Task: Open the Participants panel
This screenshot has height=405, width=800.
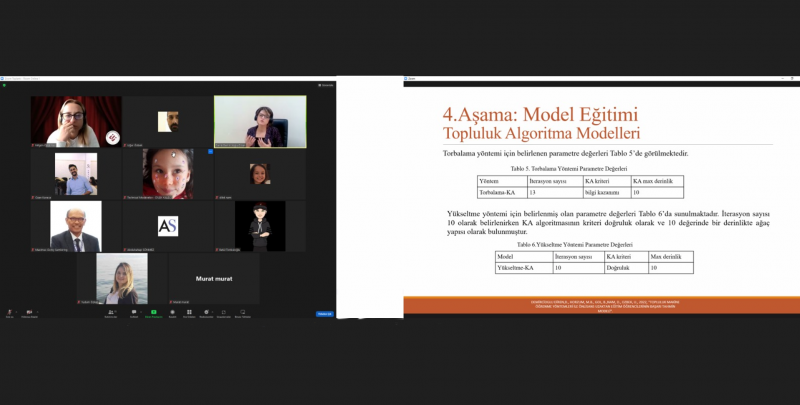Action: 112,312
